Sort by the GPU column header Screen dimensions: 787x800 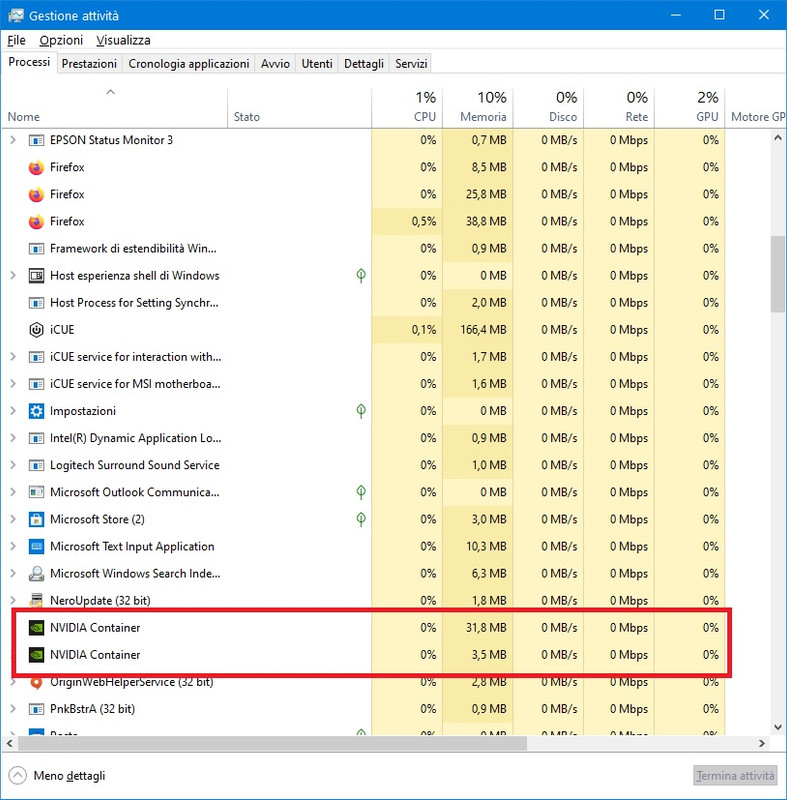pyautogui.click(x=690, y=108)
